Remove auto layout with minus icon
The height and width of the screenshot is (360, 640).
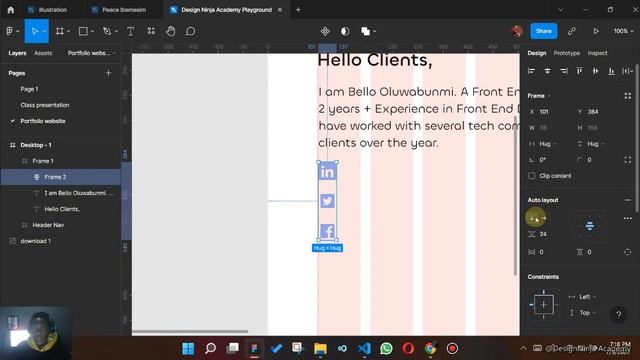(627, 200)
